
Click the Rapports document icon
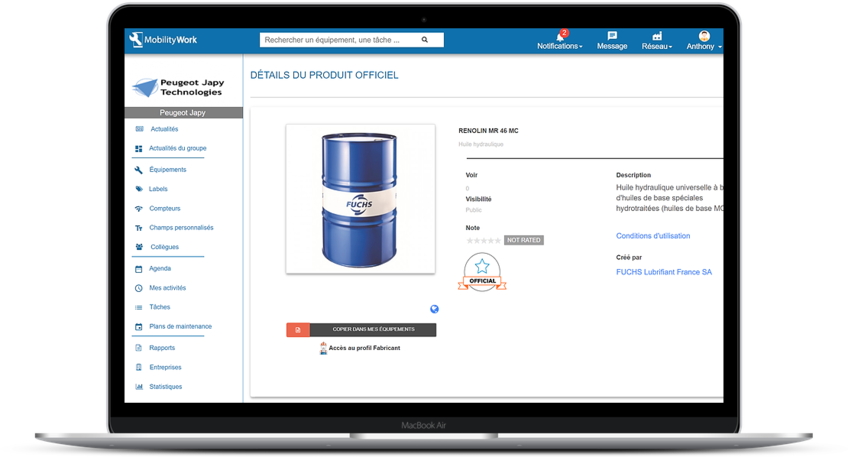click(x=138, y=348)
